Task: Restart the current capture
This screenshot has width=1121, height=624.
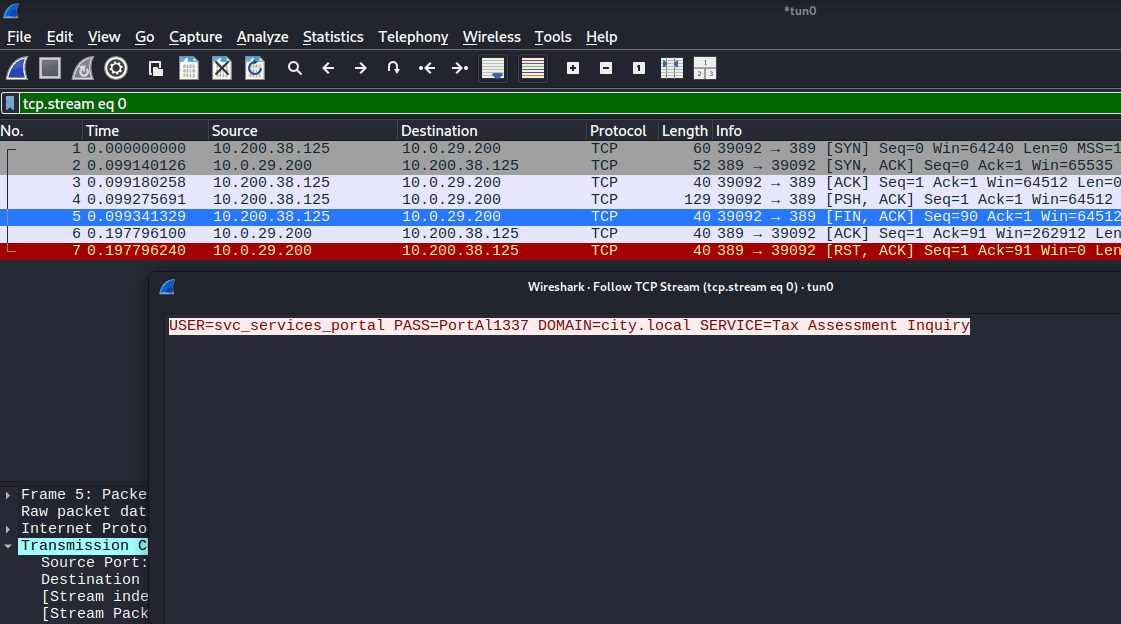Action: pos(83,68)
